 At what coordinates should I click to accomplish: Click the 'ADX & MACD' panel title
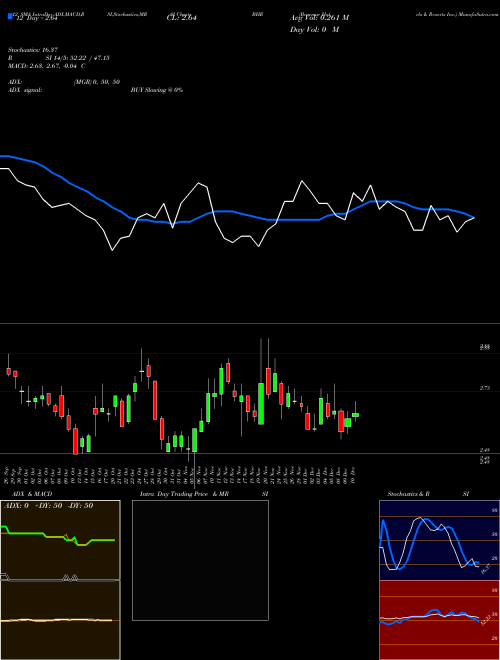coord(32,494)
